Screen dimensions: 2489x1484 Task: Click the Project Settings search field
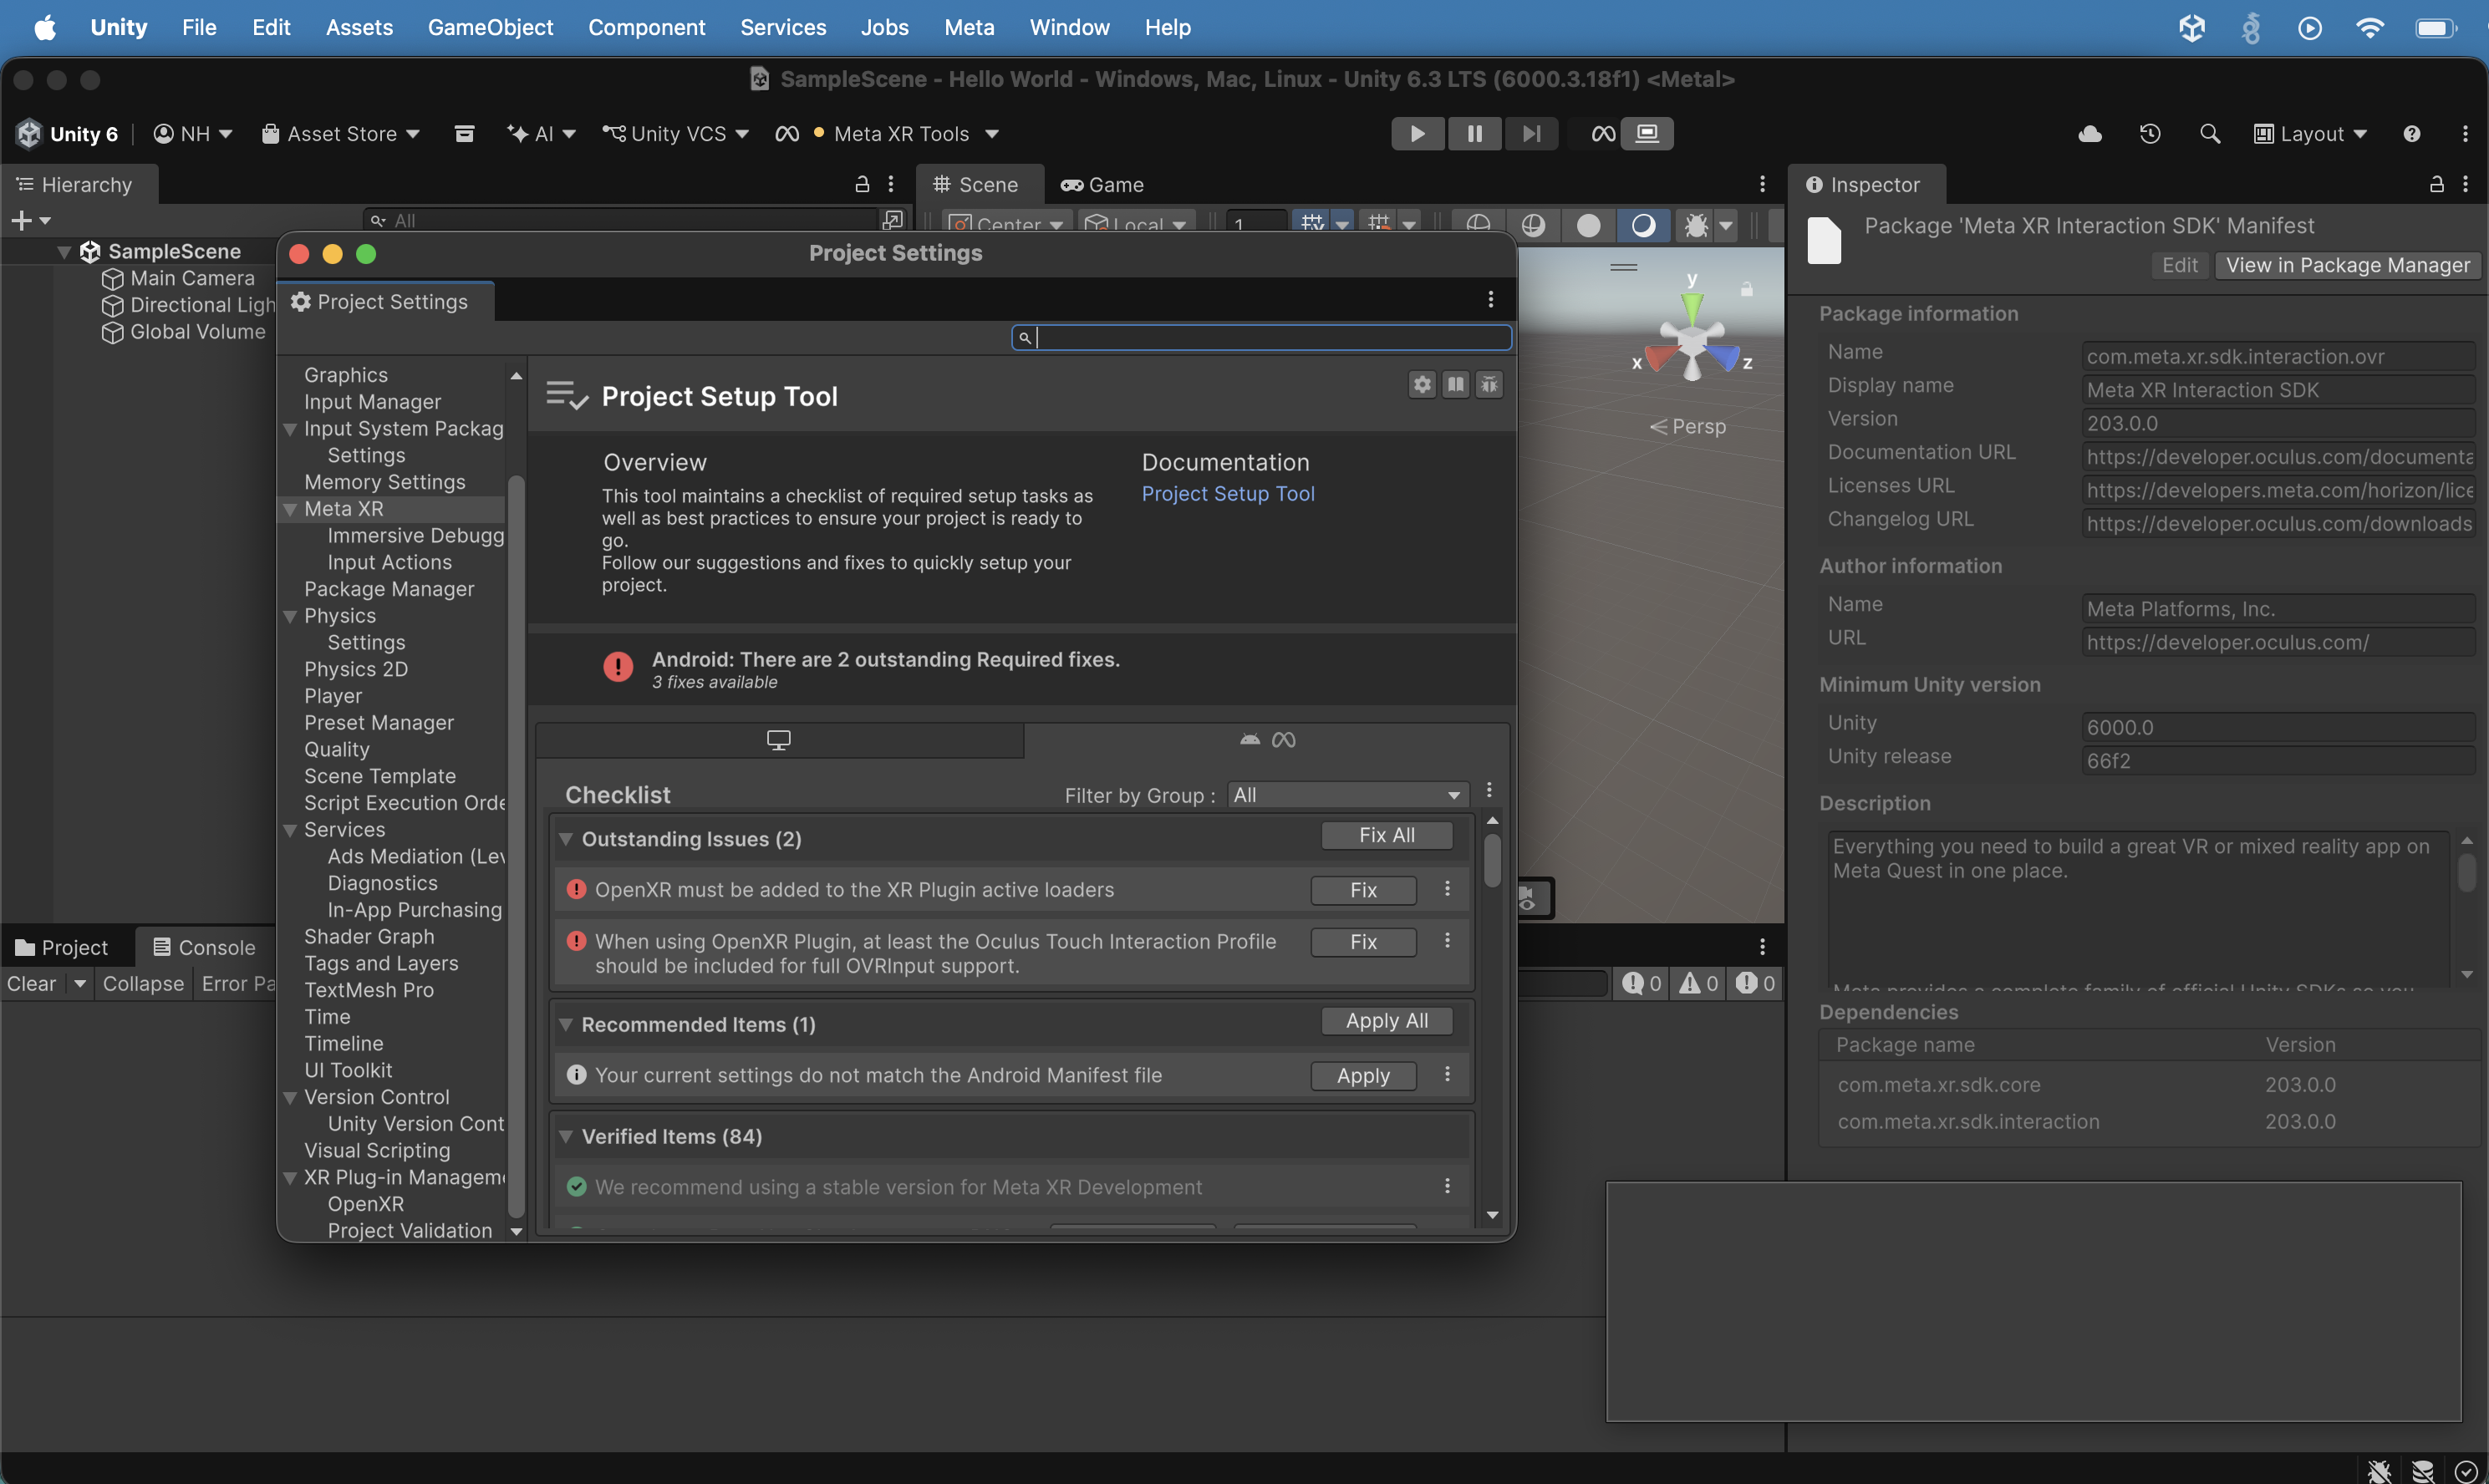(x=1261, y=337)
